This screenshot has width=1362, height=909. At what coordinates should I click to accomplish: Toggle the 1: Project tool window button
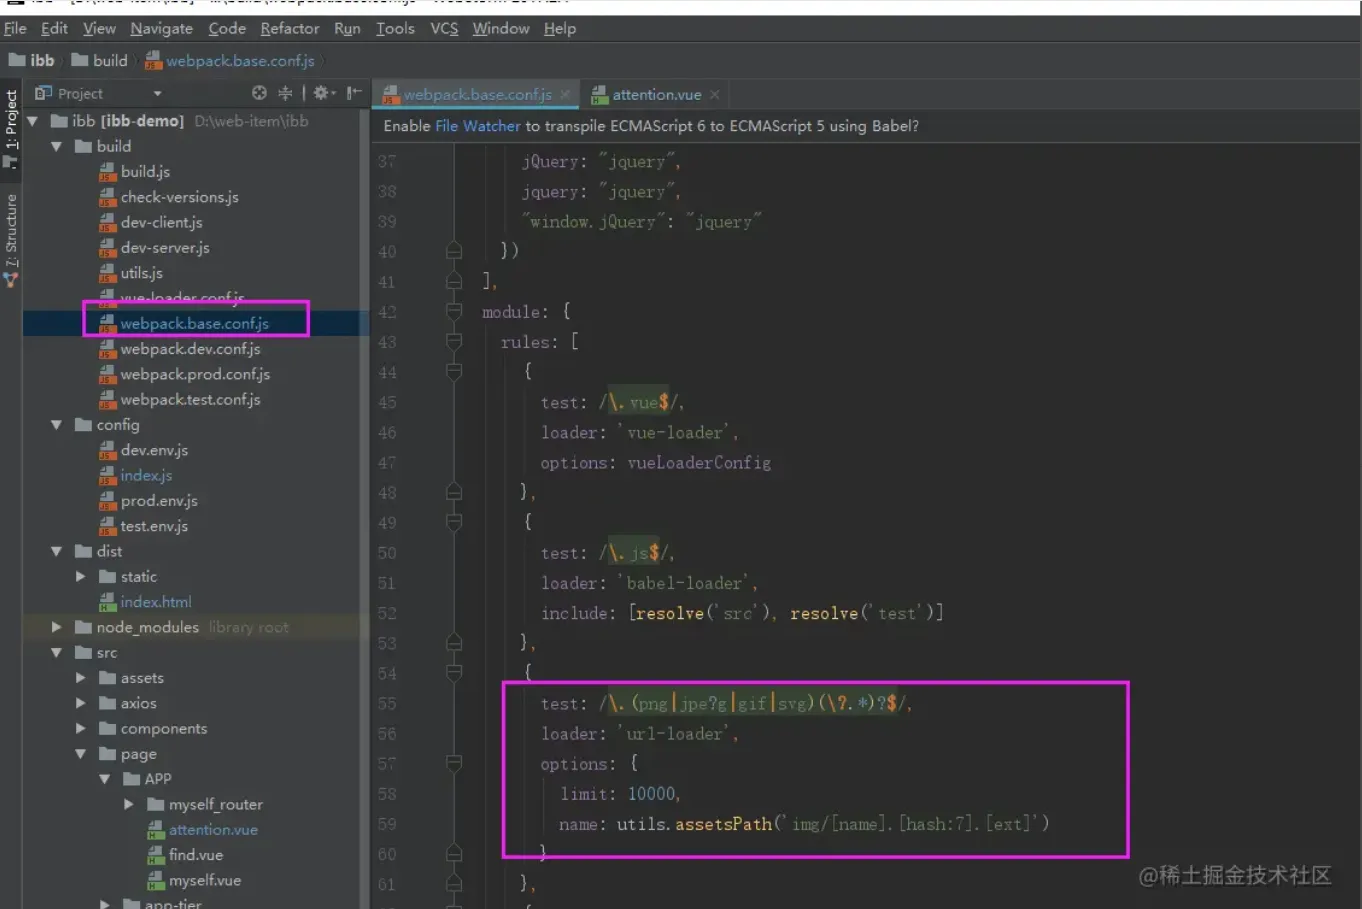11,128
